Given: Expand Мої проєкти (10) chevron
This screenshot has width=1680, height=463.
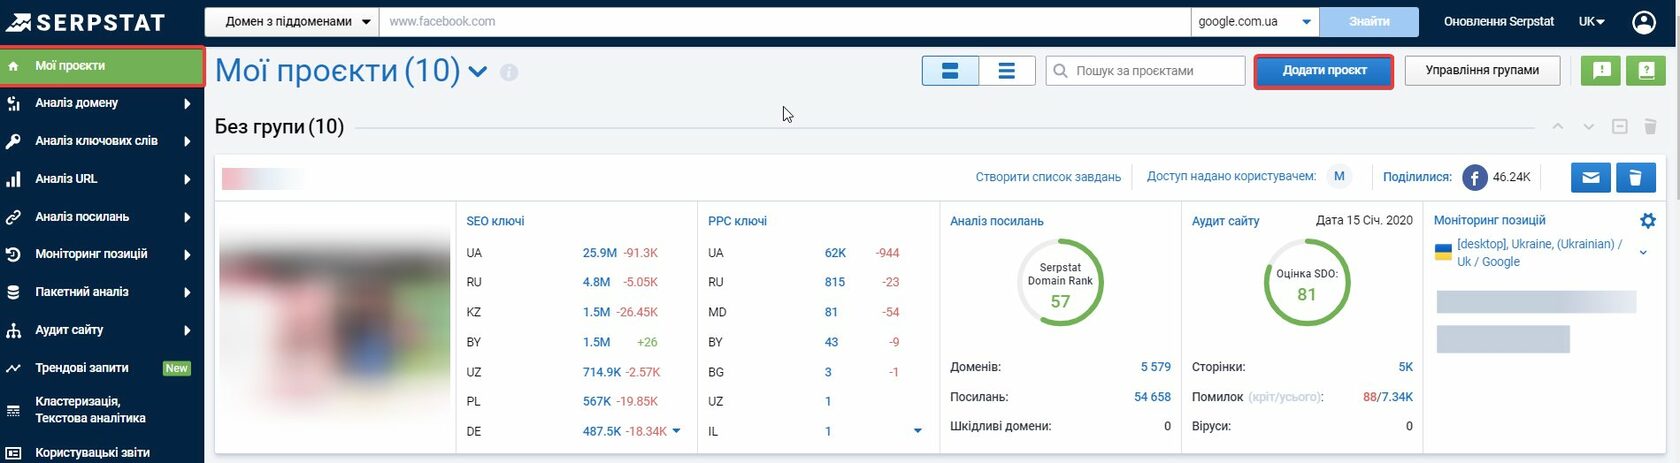Looking at the screenshot, I should coord(478,72).
